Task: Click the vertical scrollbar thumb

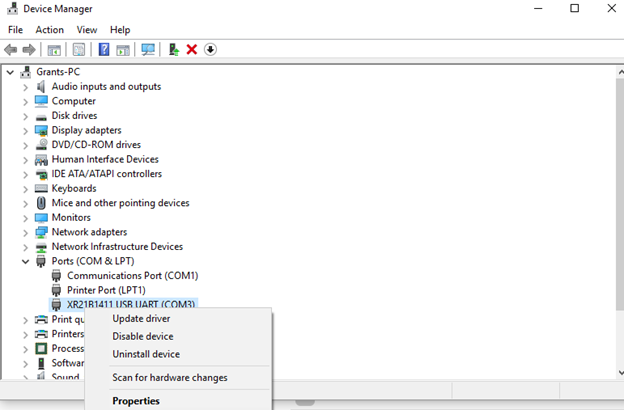Action: click(x=620, y=194)
